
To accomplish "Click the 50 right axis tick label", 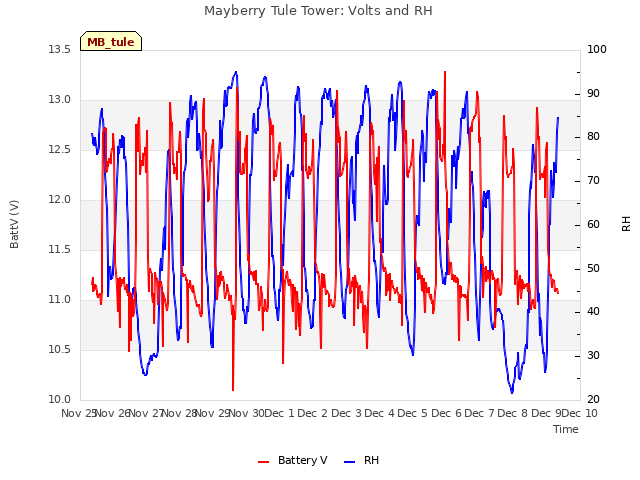I will 593,269.
